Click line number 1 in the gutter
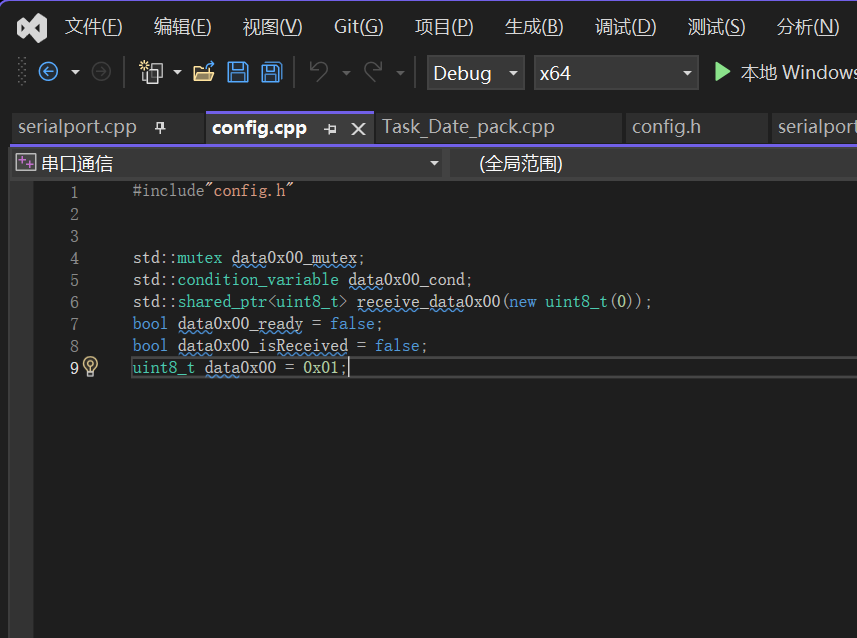Viewport: 857px width, 638px height. click(74, 192)
